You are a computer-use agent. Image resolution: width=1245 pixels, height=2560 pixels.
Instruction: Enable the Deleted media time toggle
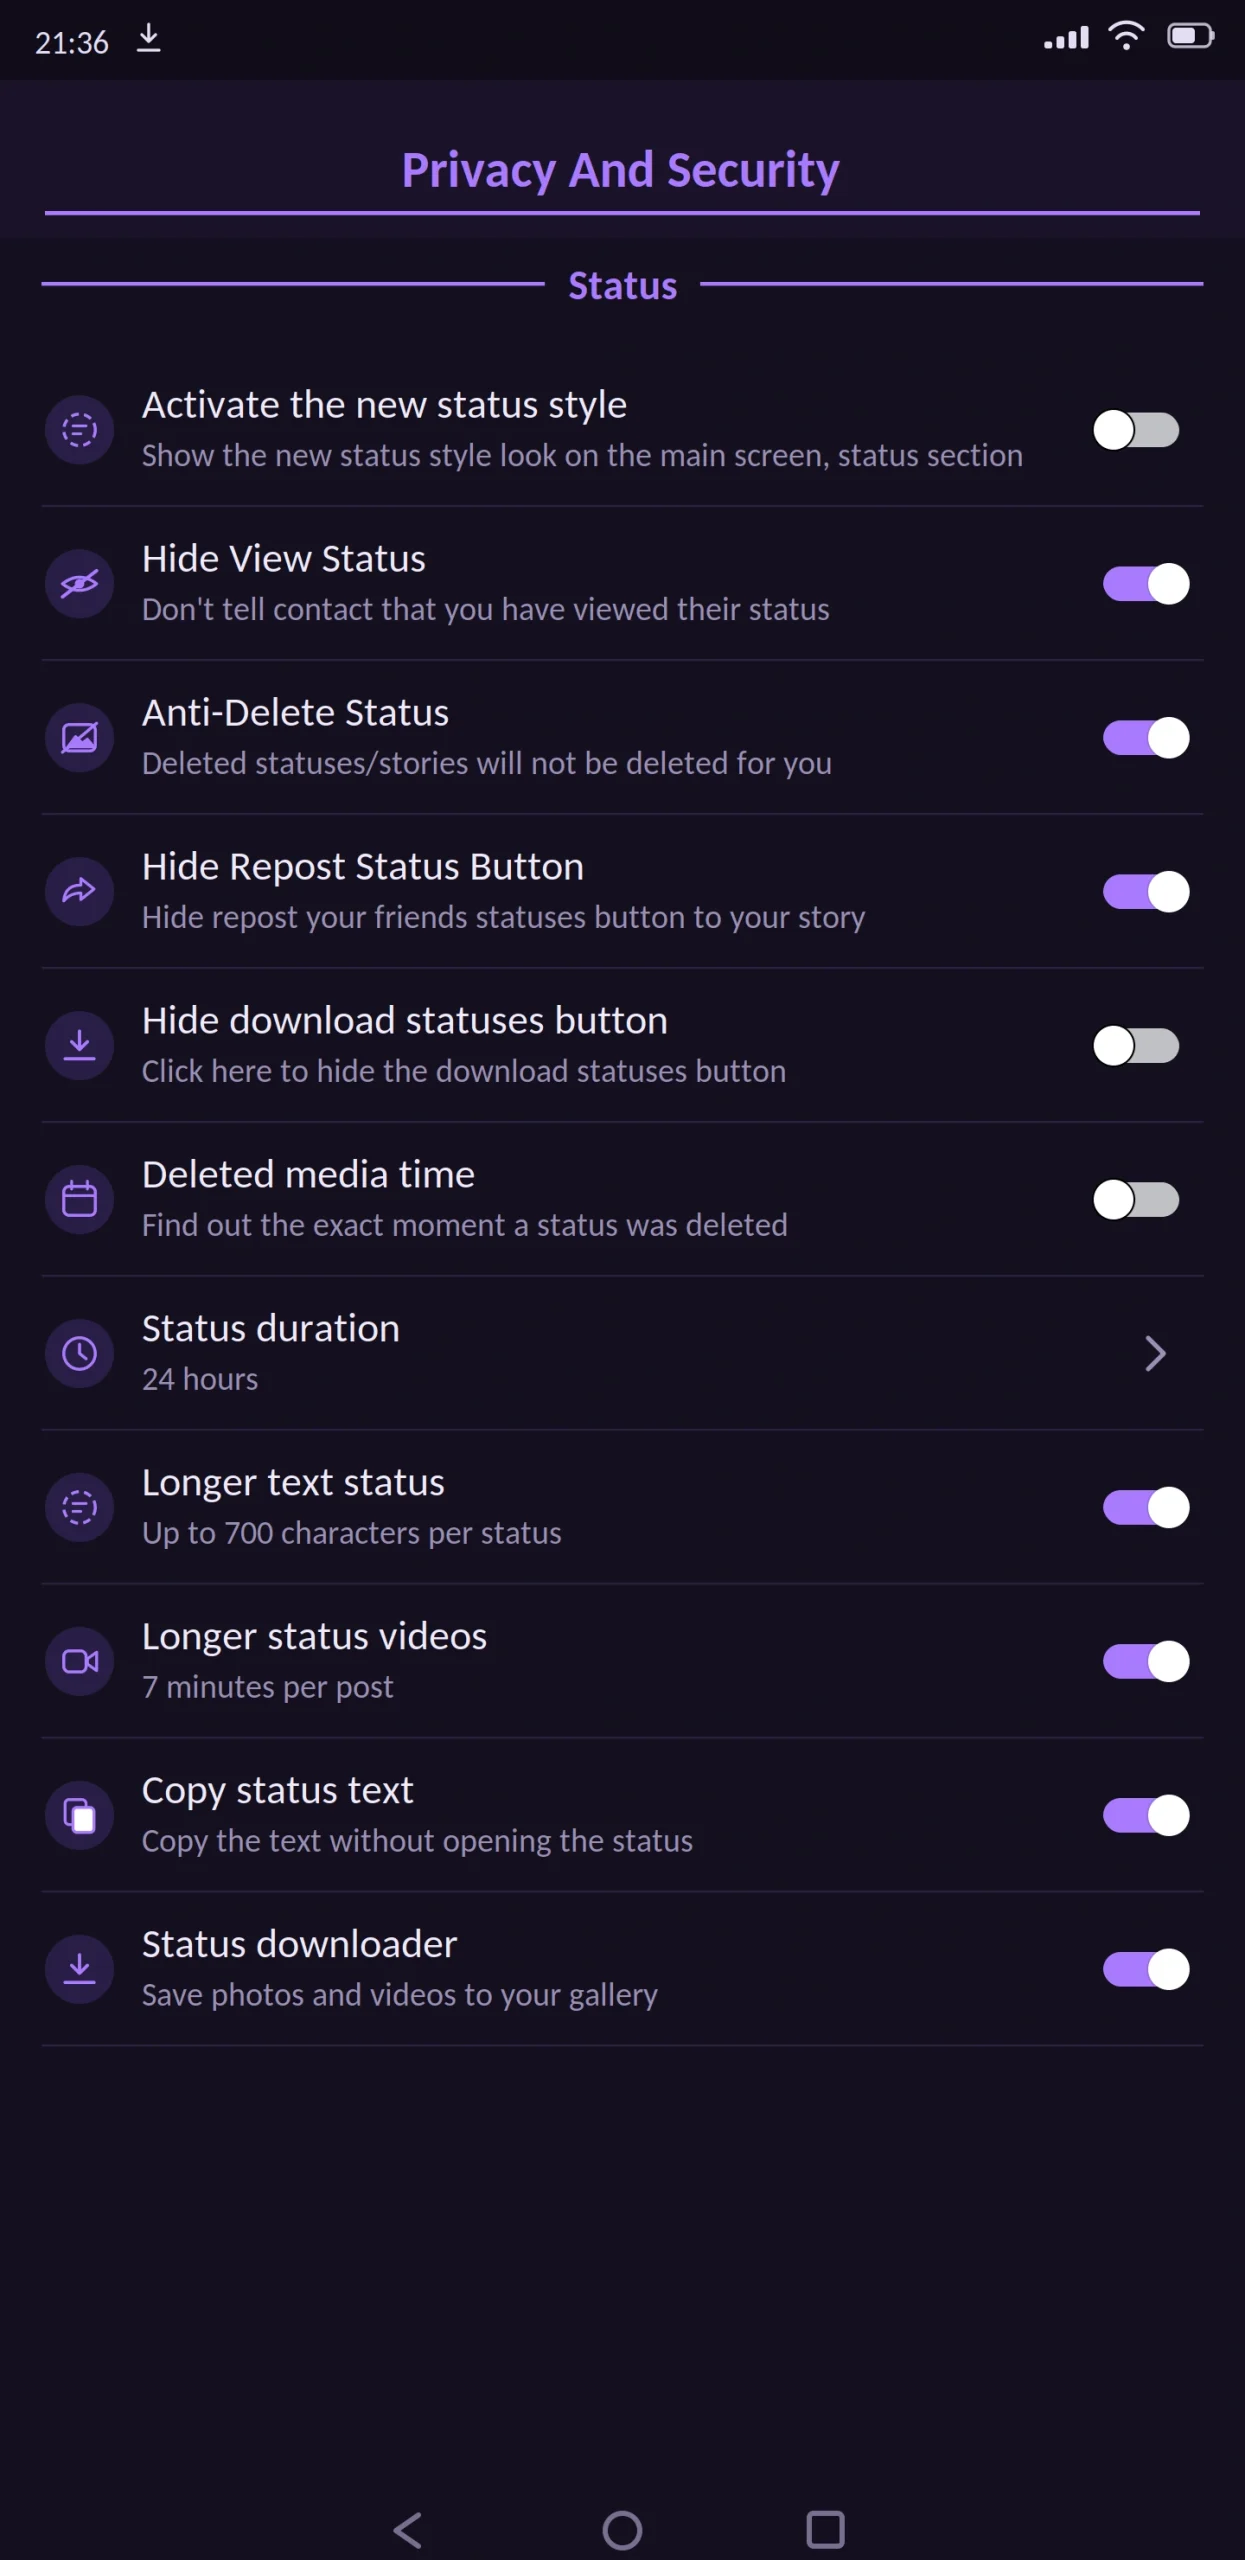[1137, 1200]
